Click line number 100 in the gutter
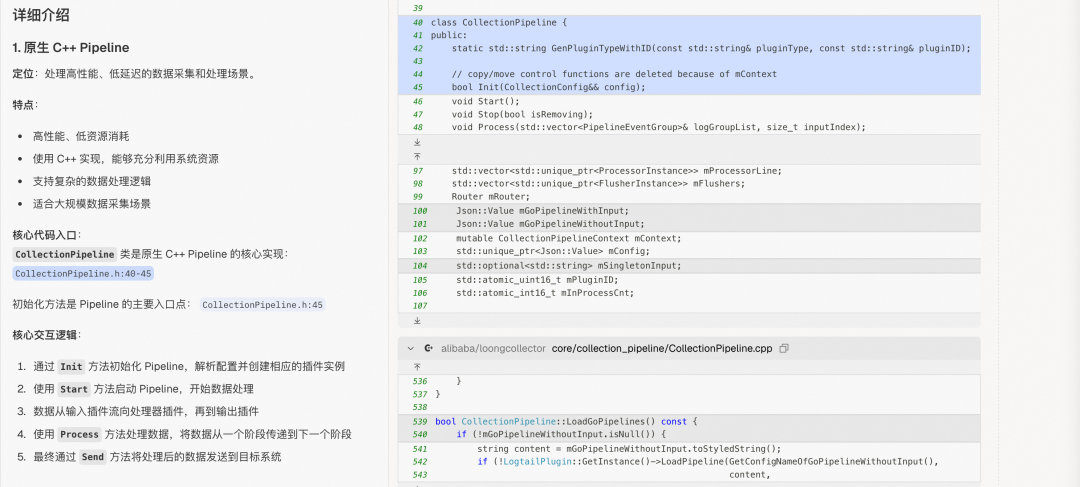This screenshot has width=1080, height=487. pos(419,211)
